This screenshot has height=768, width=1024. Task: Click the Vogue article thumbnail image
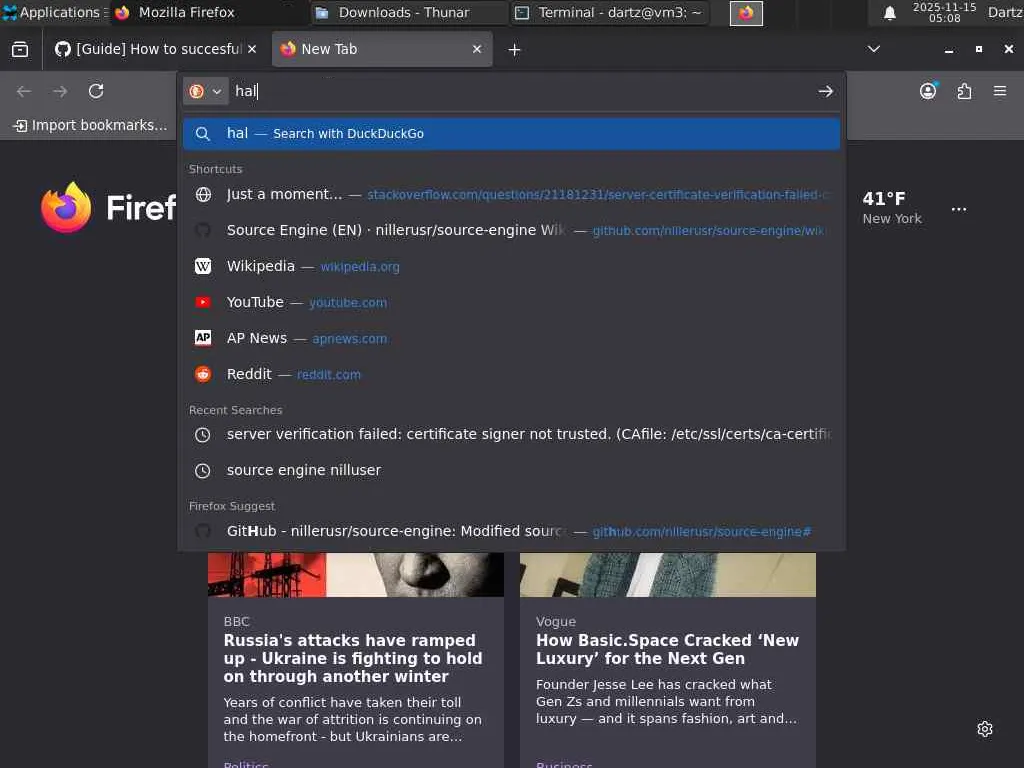[668, 575]
